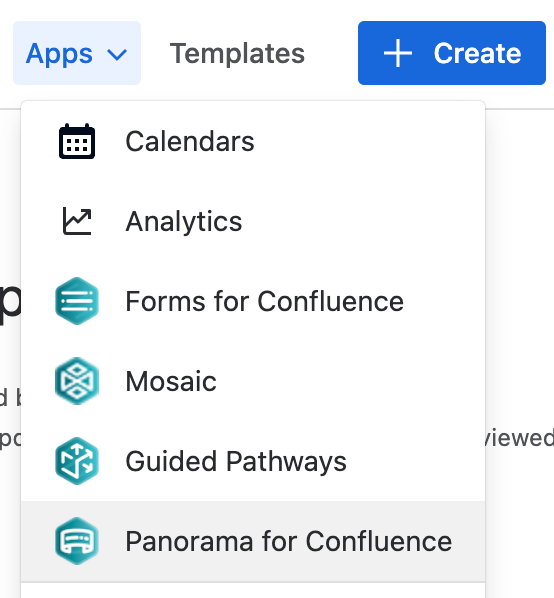Viewport: 554px width, 598px height.
Task: Open Calendars from the Apps menu
Action: coord(253,141)
